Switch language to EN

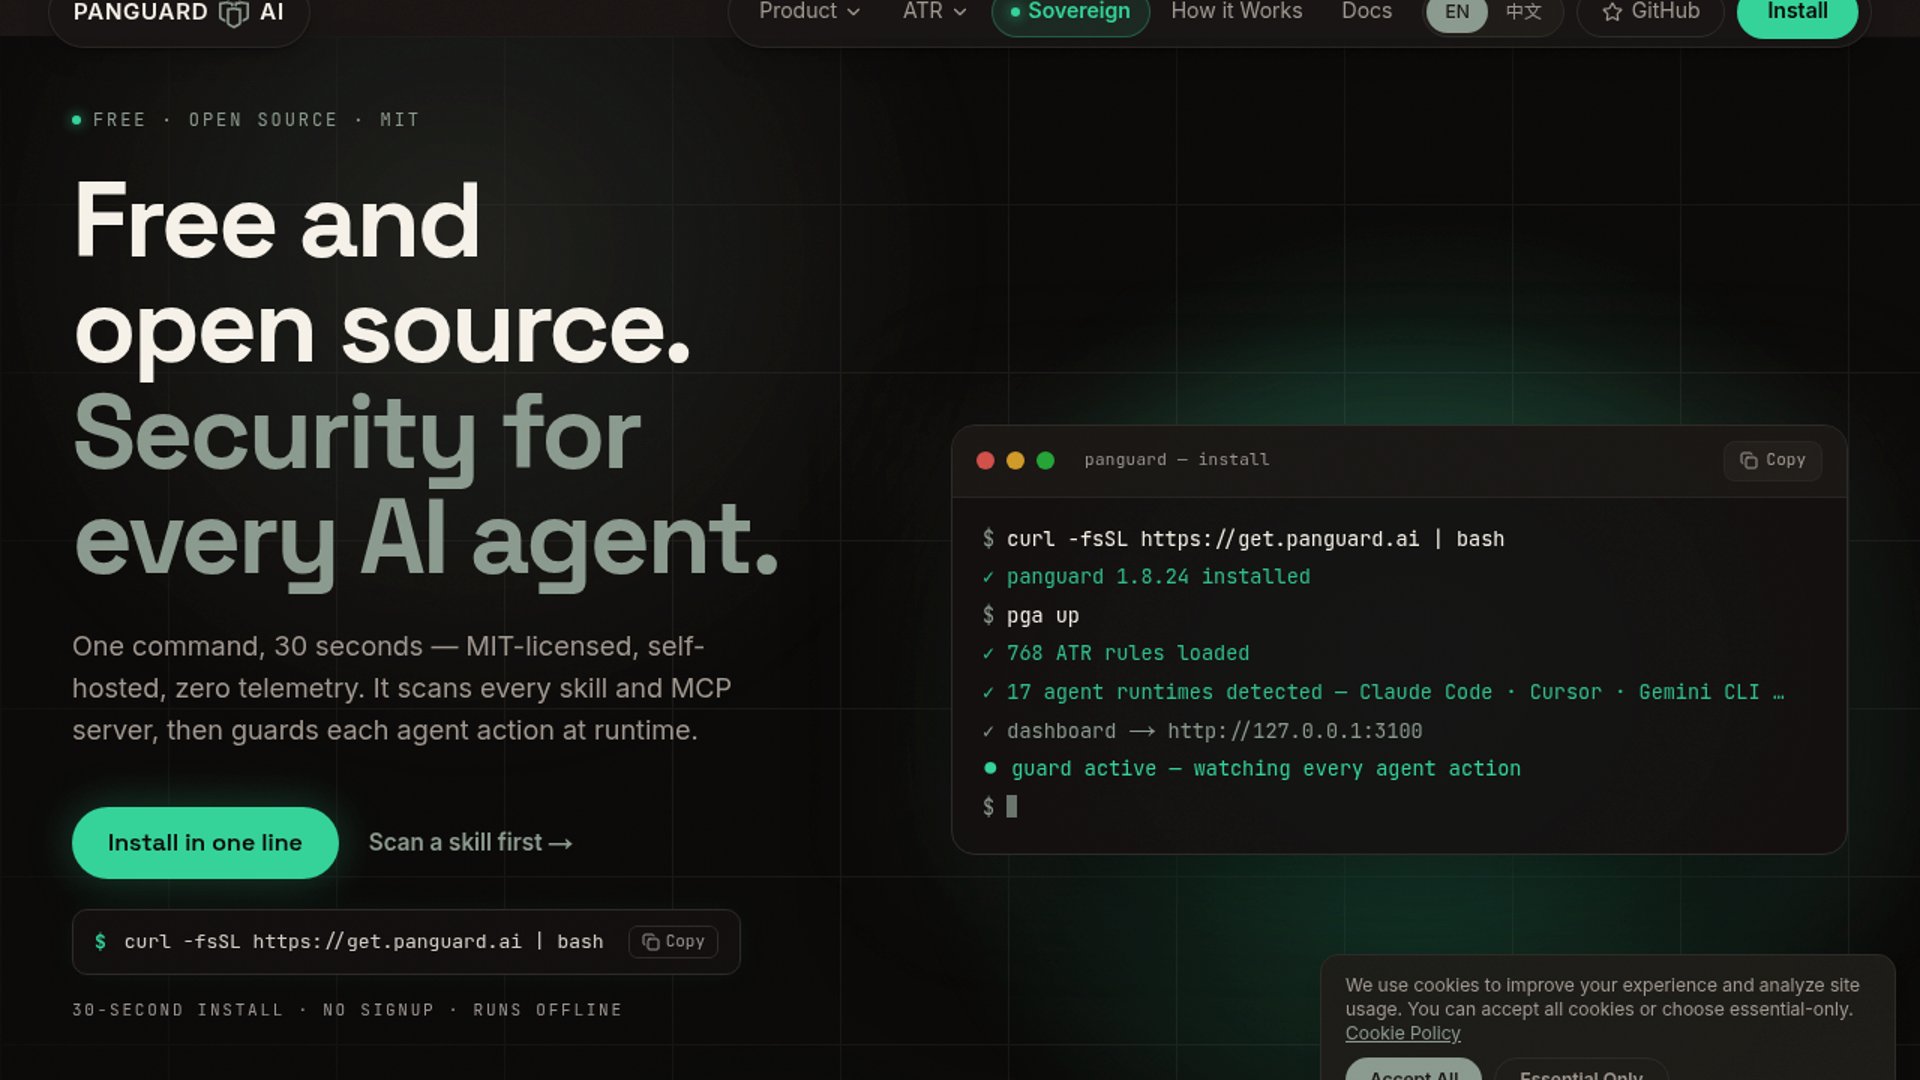pos(1457,13)
